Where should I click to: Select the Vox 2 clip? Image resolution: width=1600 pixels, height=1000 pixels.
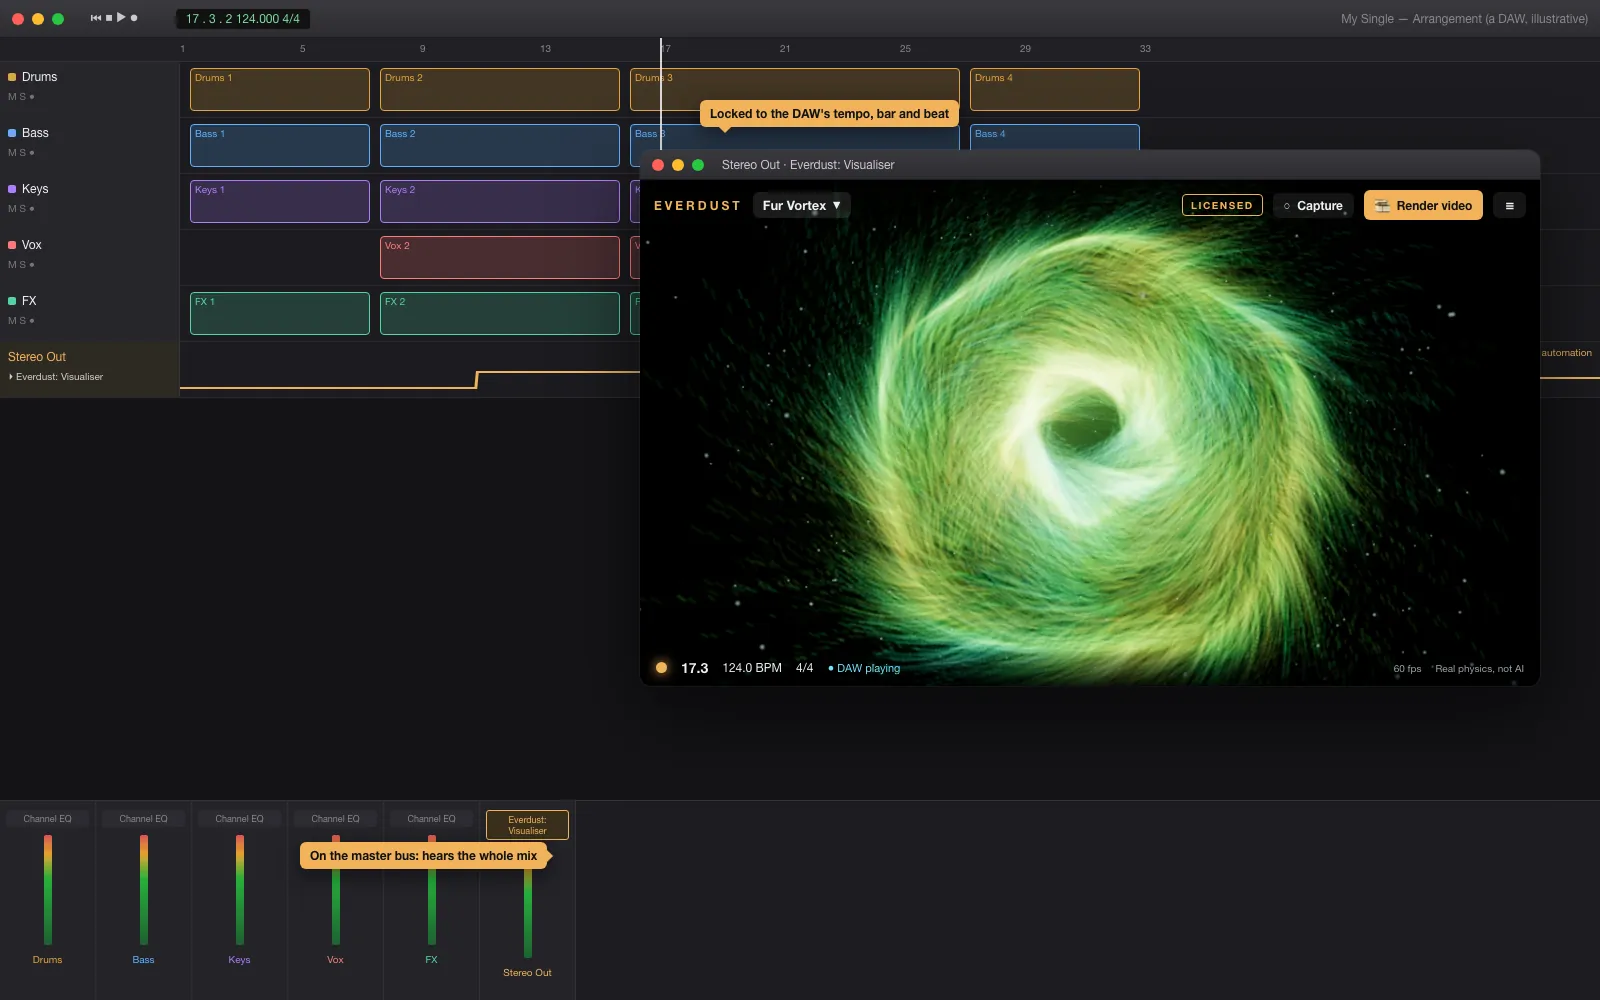500,258
